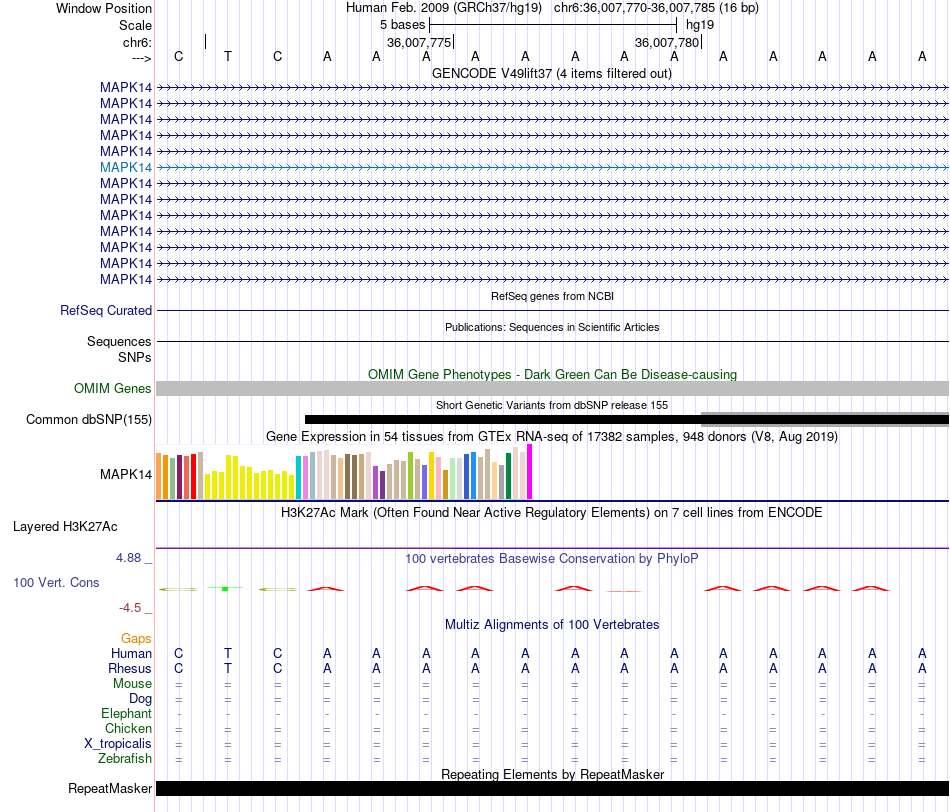Click the 4.88 PhyloP maximum value
Image resolution: width=950 pixels, height=812 pixels.
coord(128,557)
